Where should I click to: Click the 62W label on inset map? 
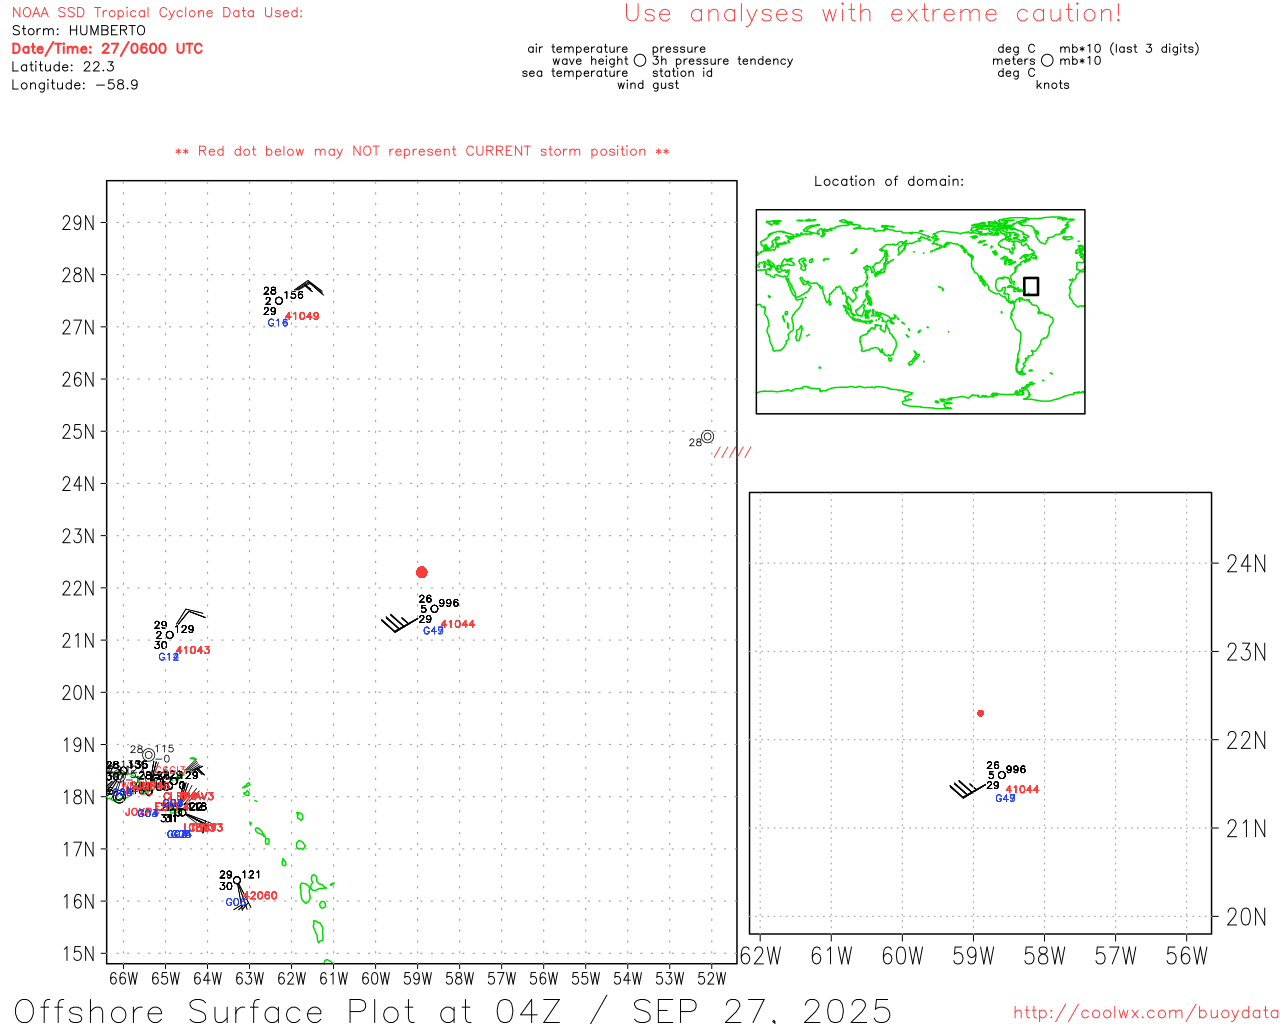(x=761, y=956)
